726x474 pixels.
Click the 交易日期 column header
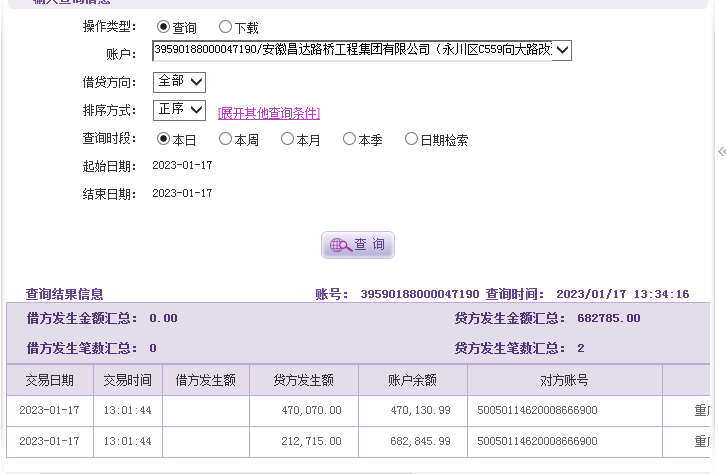coord(49,380)
